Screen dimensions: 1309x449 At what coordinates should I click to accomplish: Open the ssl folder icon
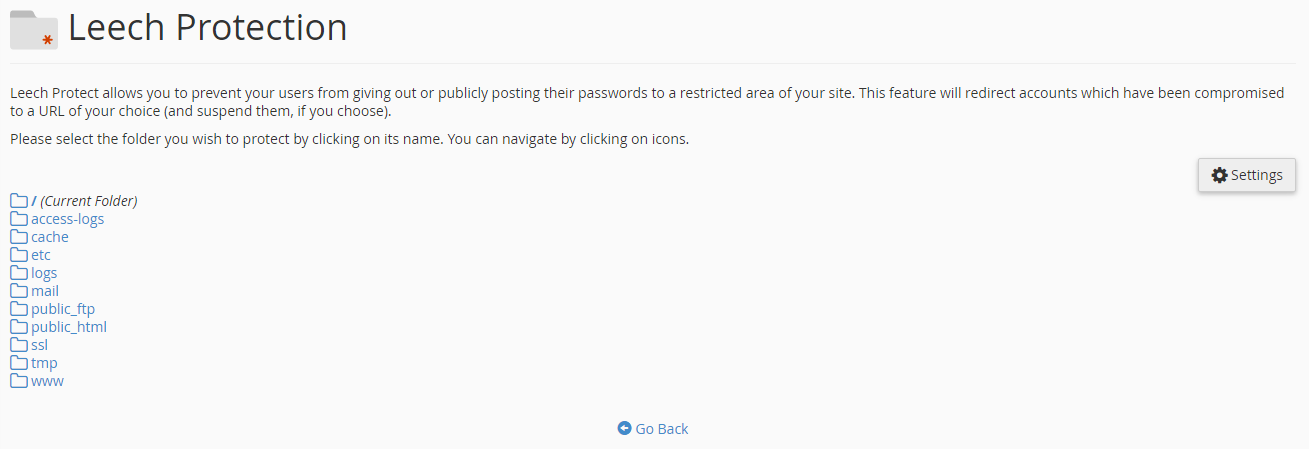(19, 345)
